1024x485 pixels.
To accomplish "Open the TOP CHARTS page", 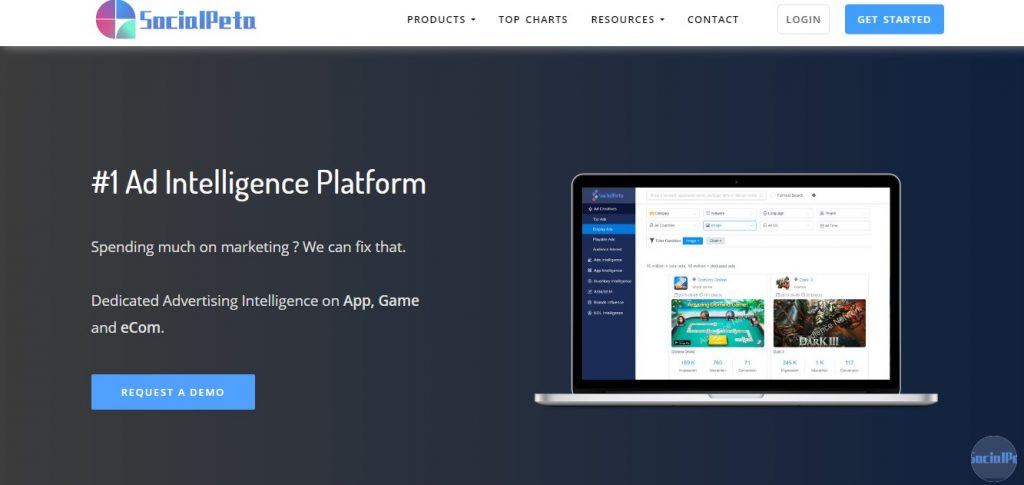I will 533,20.
